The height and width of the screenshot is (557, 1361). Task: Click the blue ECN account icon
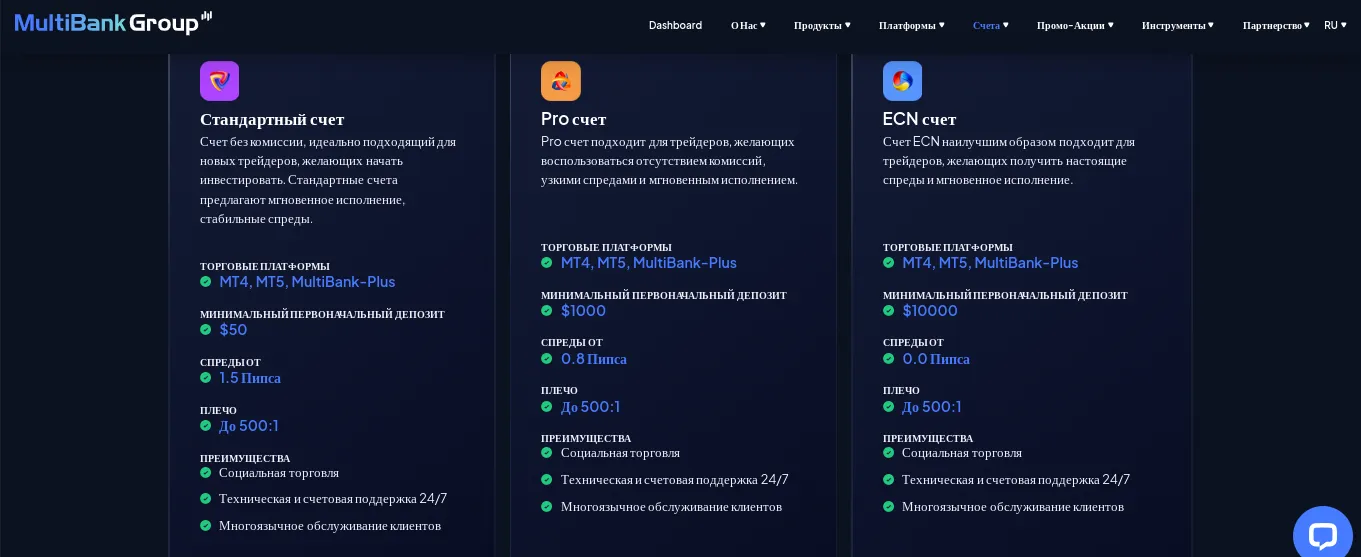click(x=902, y=81)
